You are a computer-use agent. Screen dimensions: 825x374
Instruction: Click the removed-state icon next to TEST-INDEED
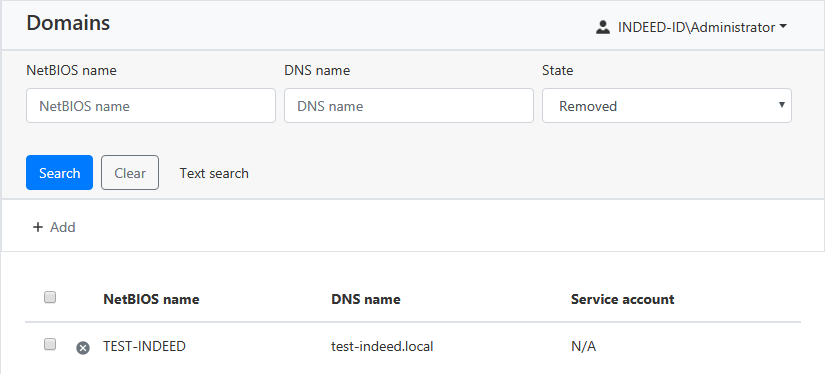coord(83,348)
